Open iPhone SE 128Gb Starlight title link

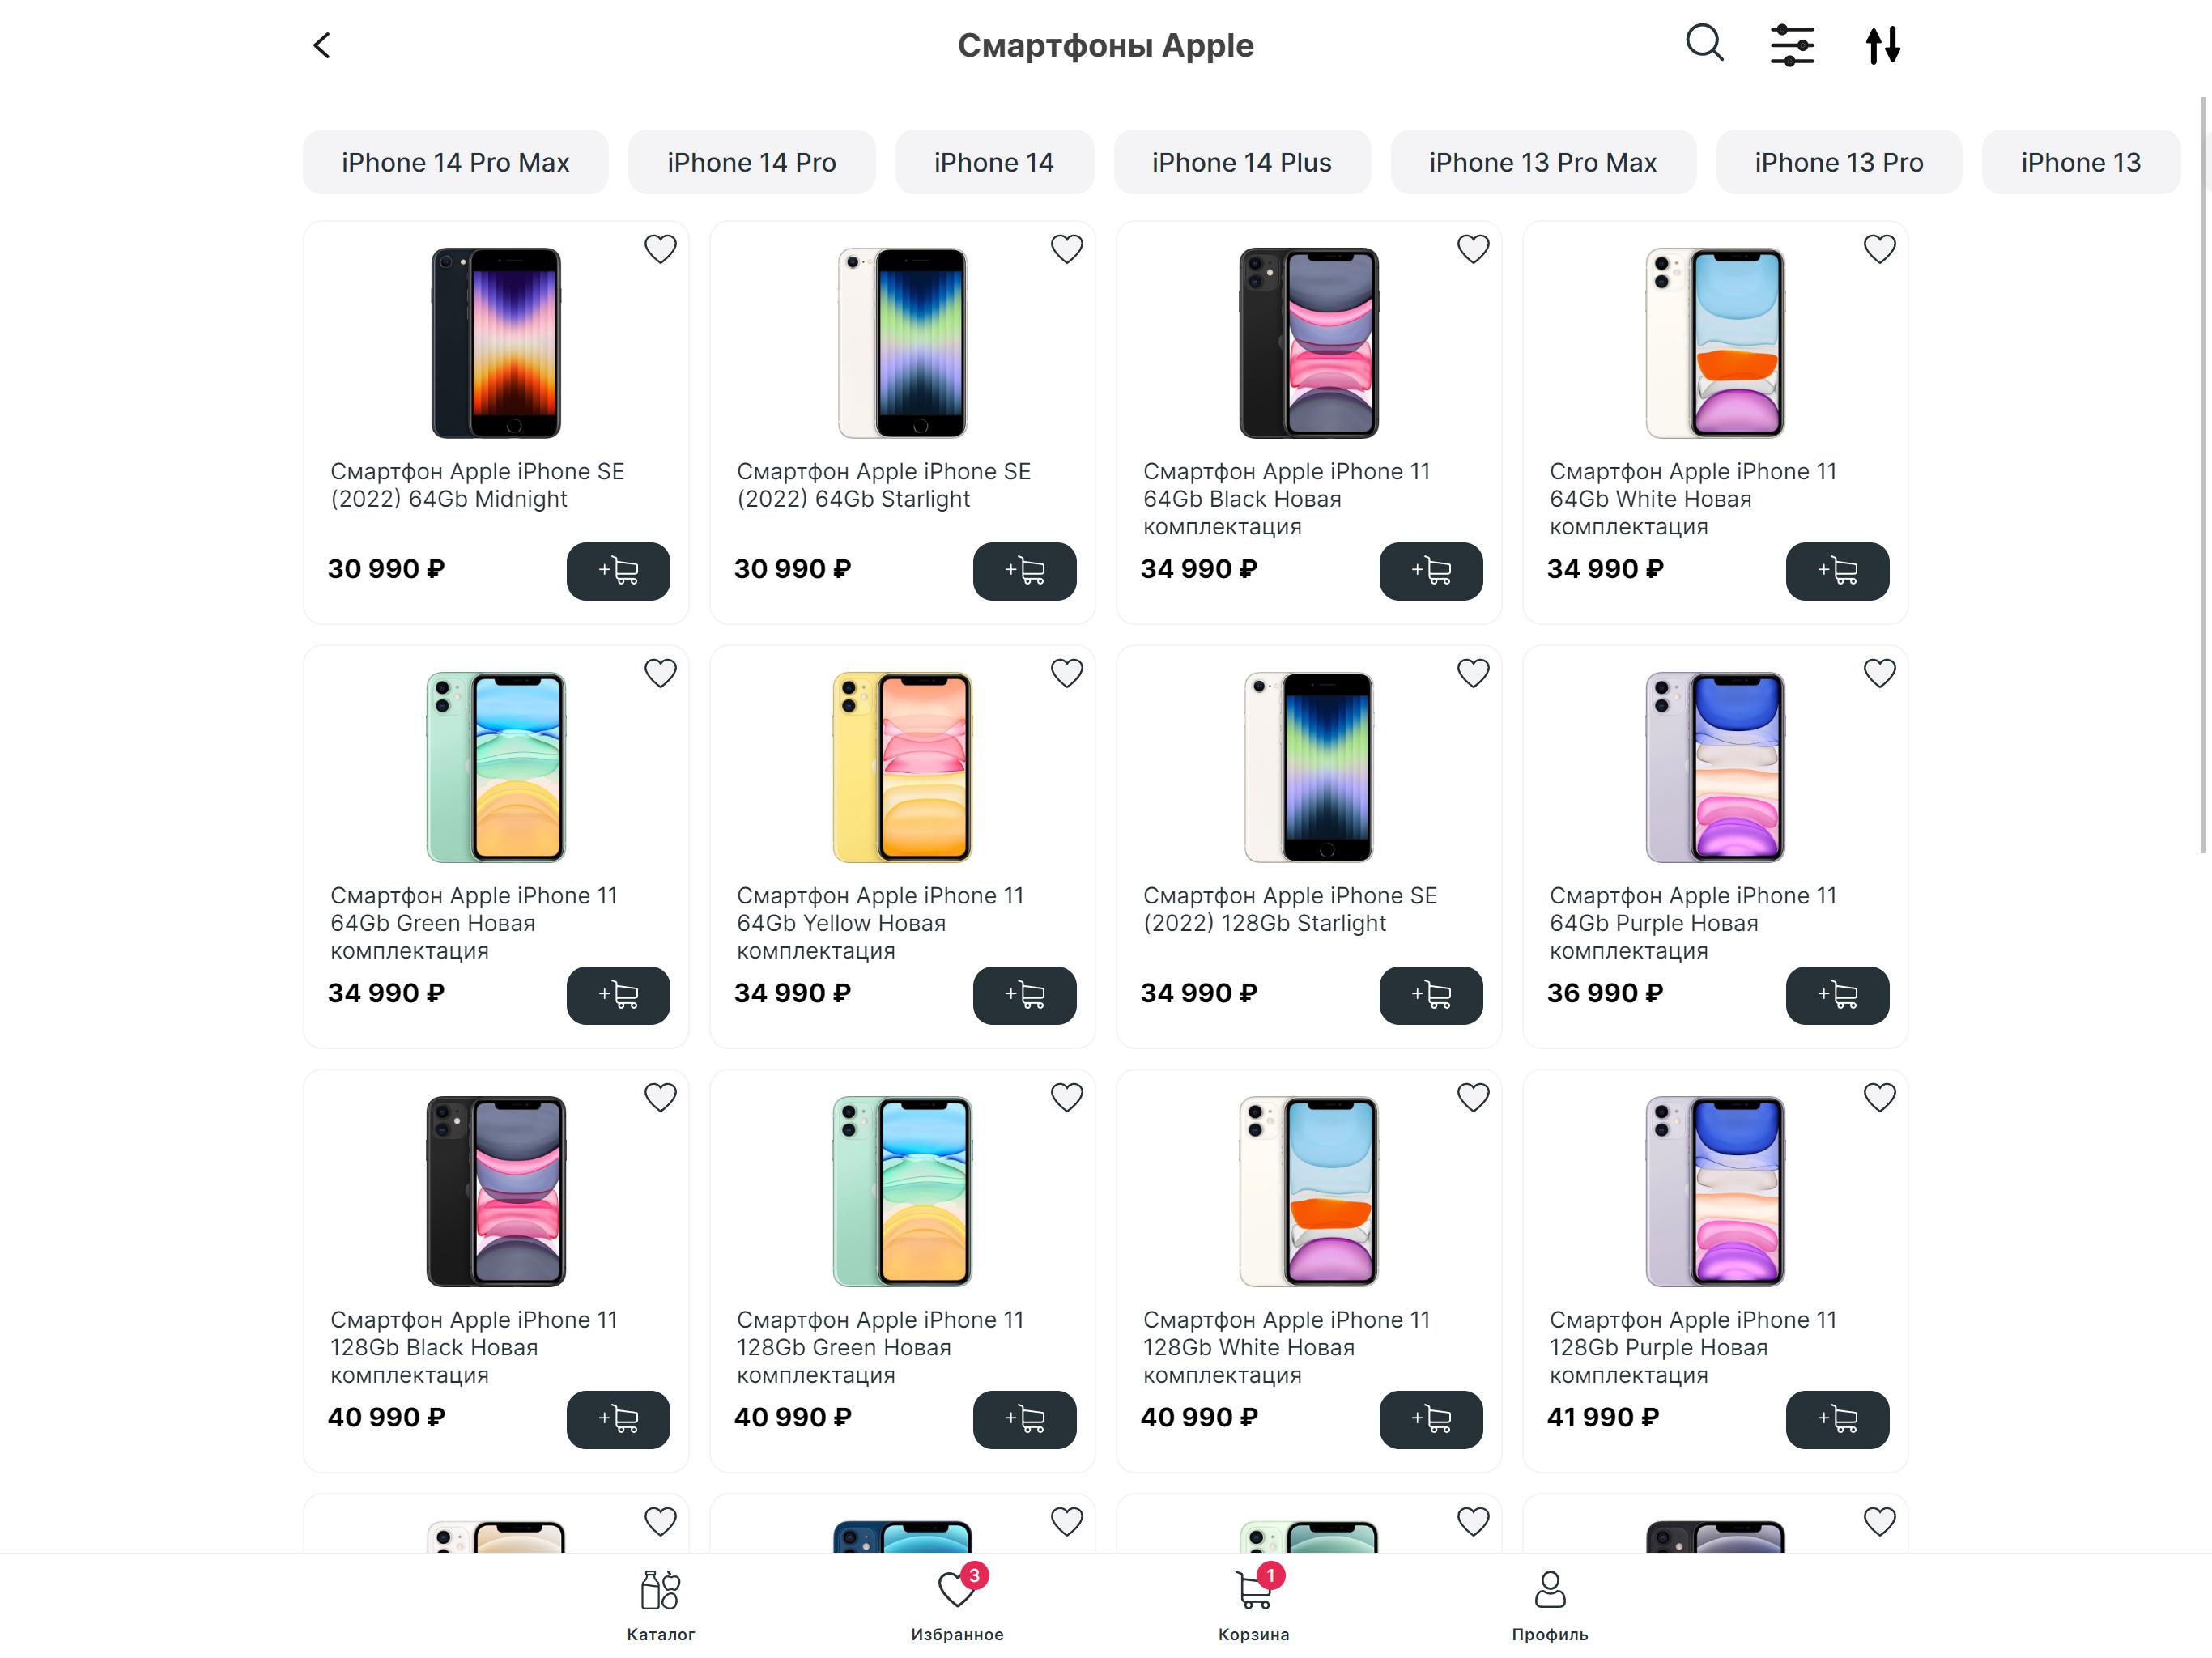pos(1290,909)
